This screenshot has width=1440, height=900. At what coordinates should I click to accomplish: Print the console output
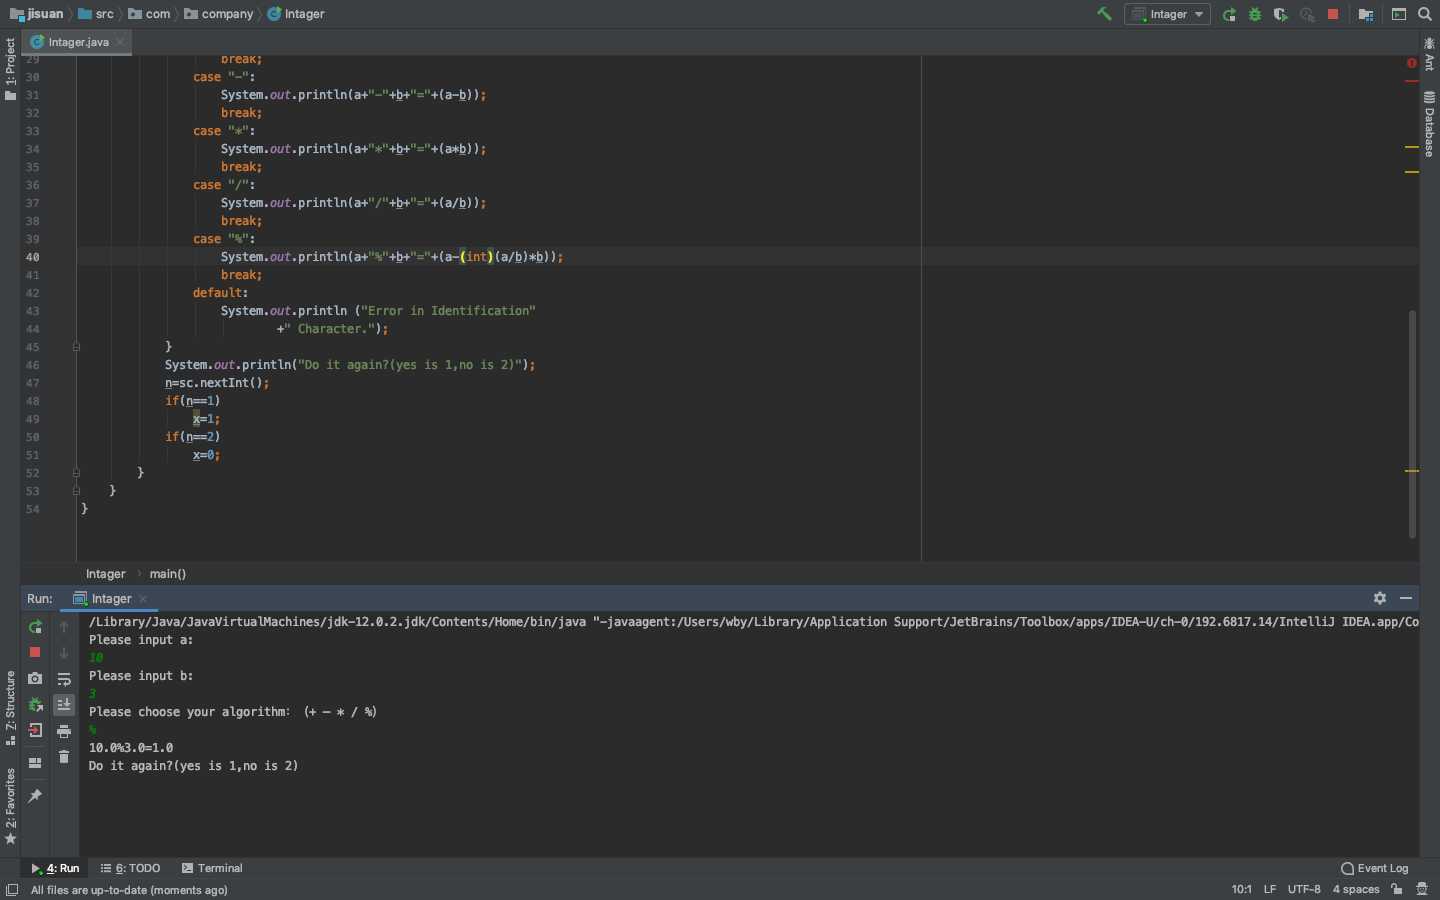pyautogui.click(x=64, y=731)
